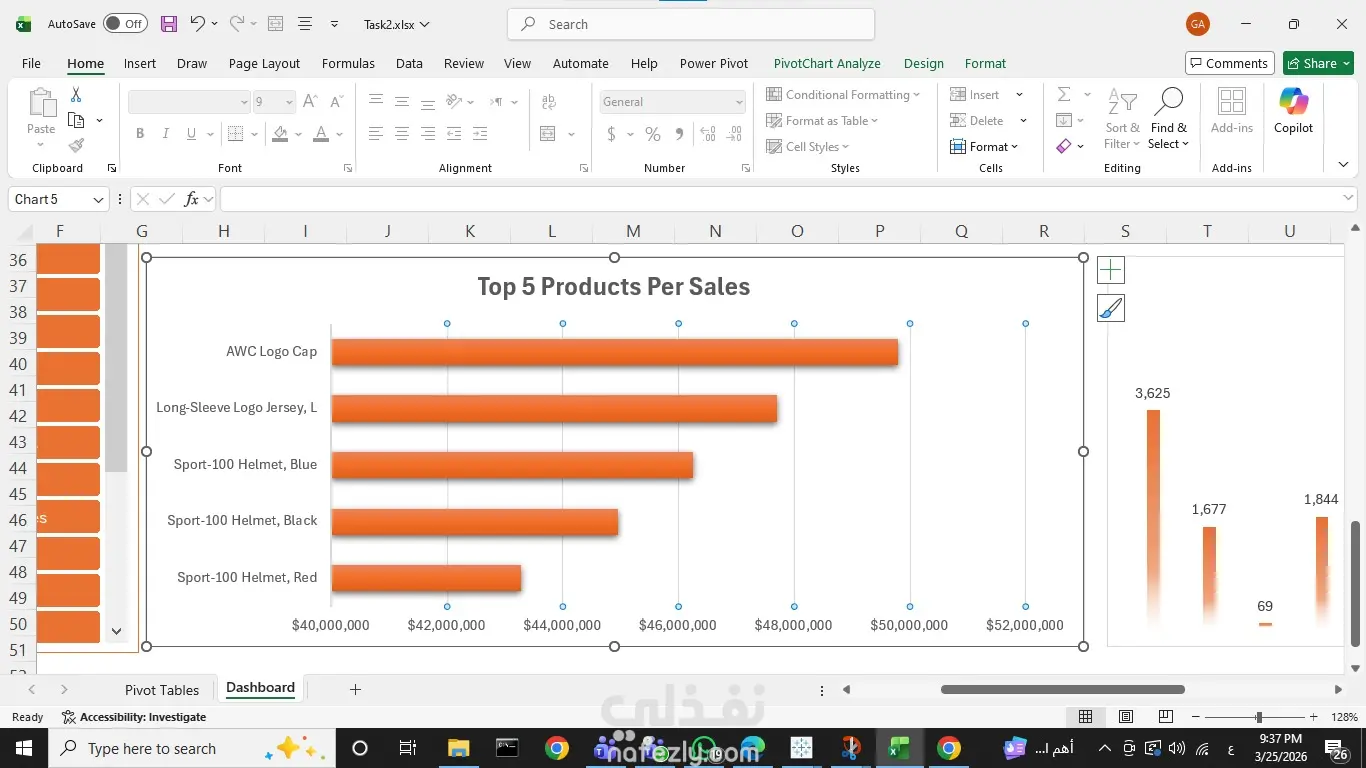Open the Chart Styles paintbrush button
The width and height of the screenshot is (1366, 768).
pyautogui.click(x=1111, y=309)
